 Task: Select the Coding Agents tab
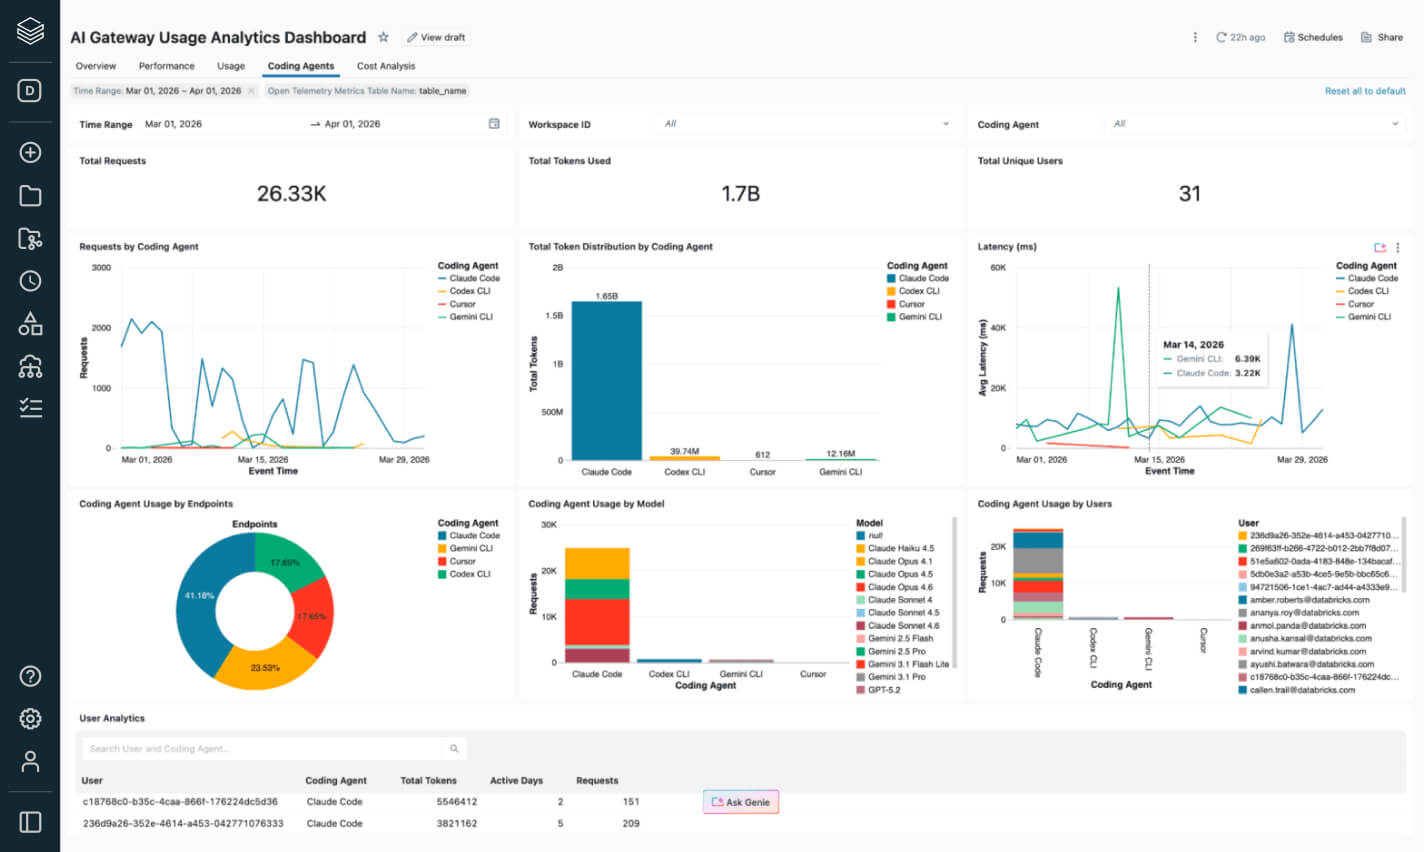coord(301,66)
